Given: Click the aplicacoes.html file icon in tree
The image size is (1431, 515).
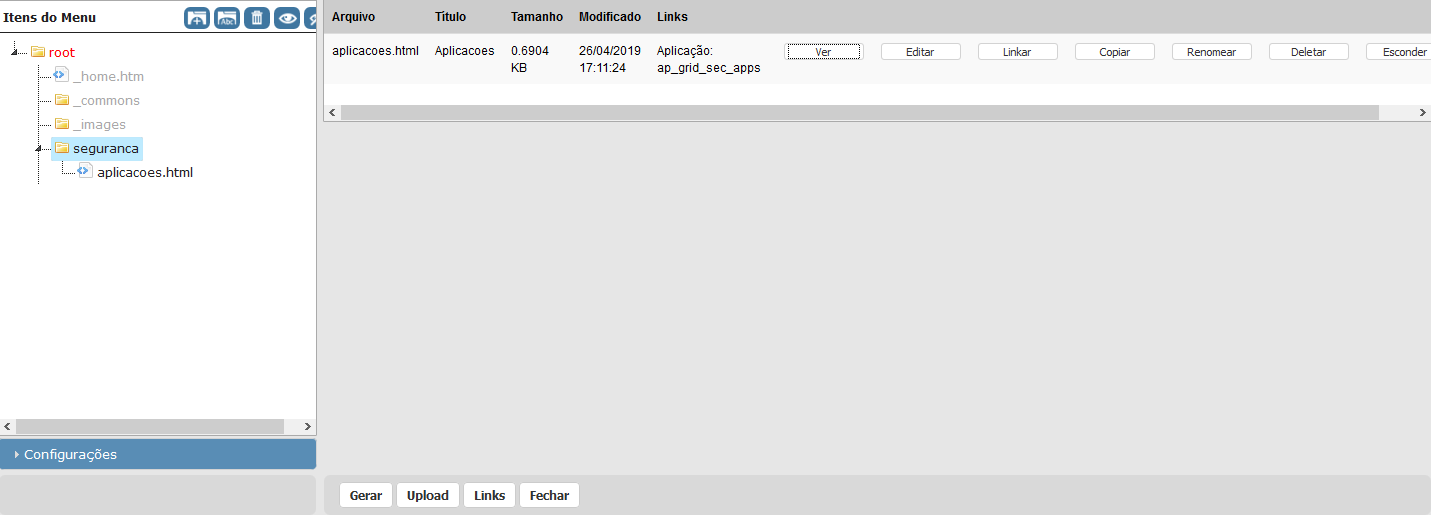Looking at the screenshot, I should pos(84,171).
